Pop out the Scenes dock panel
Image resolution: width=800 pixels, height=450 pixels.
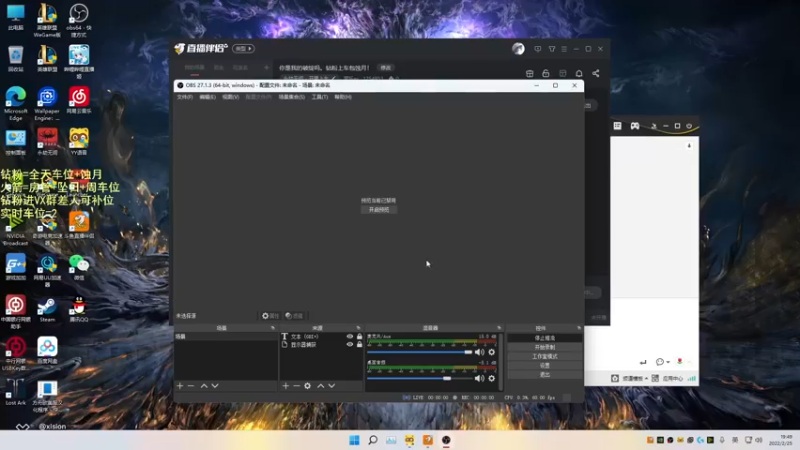(x=273, y=328)
